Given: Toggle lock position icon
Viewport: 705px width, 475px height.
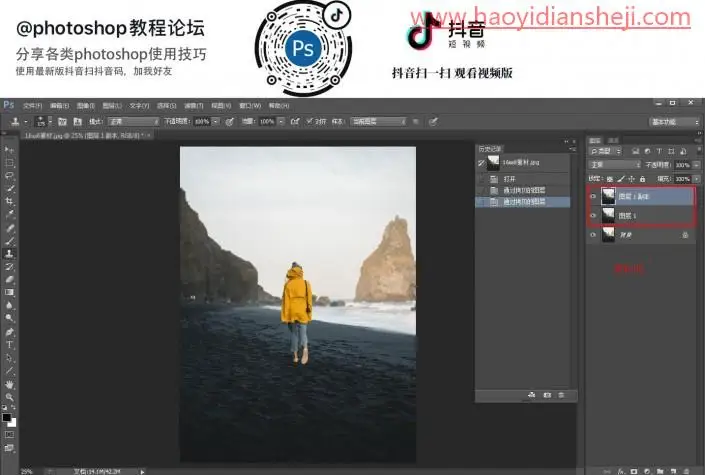Looking at the screenshot, I should click(x=632, y=179).
